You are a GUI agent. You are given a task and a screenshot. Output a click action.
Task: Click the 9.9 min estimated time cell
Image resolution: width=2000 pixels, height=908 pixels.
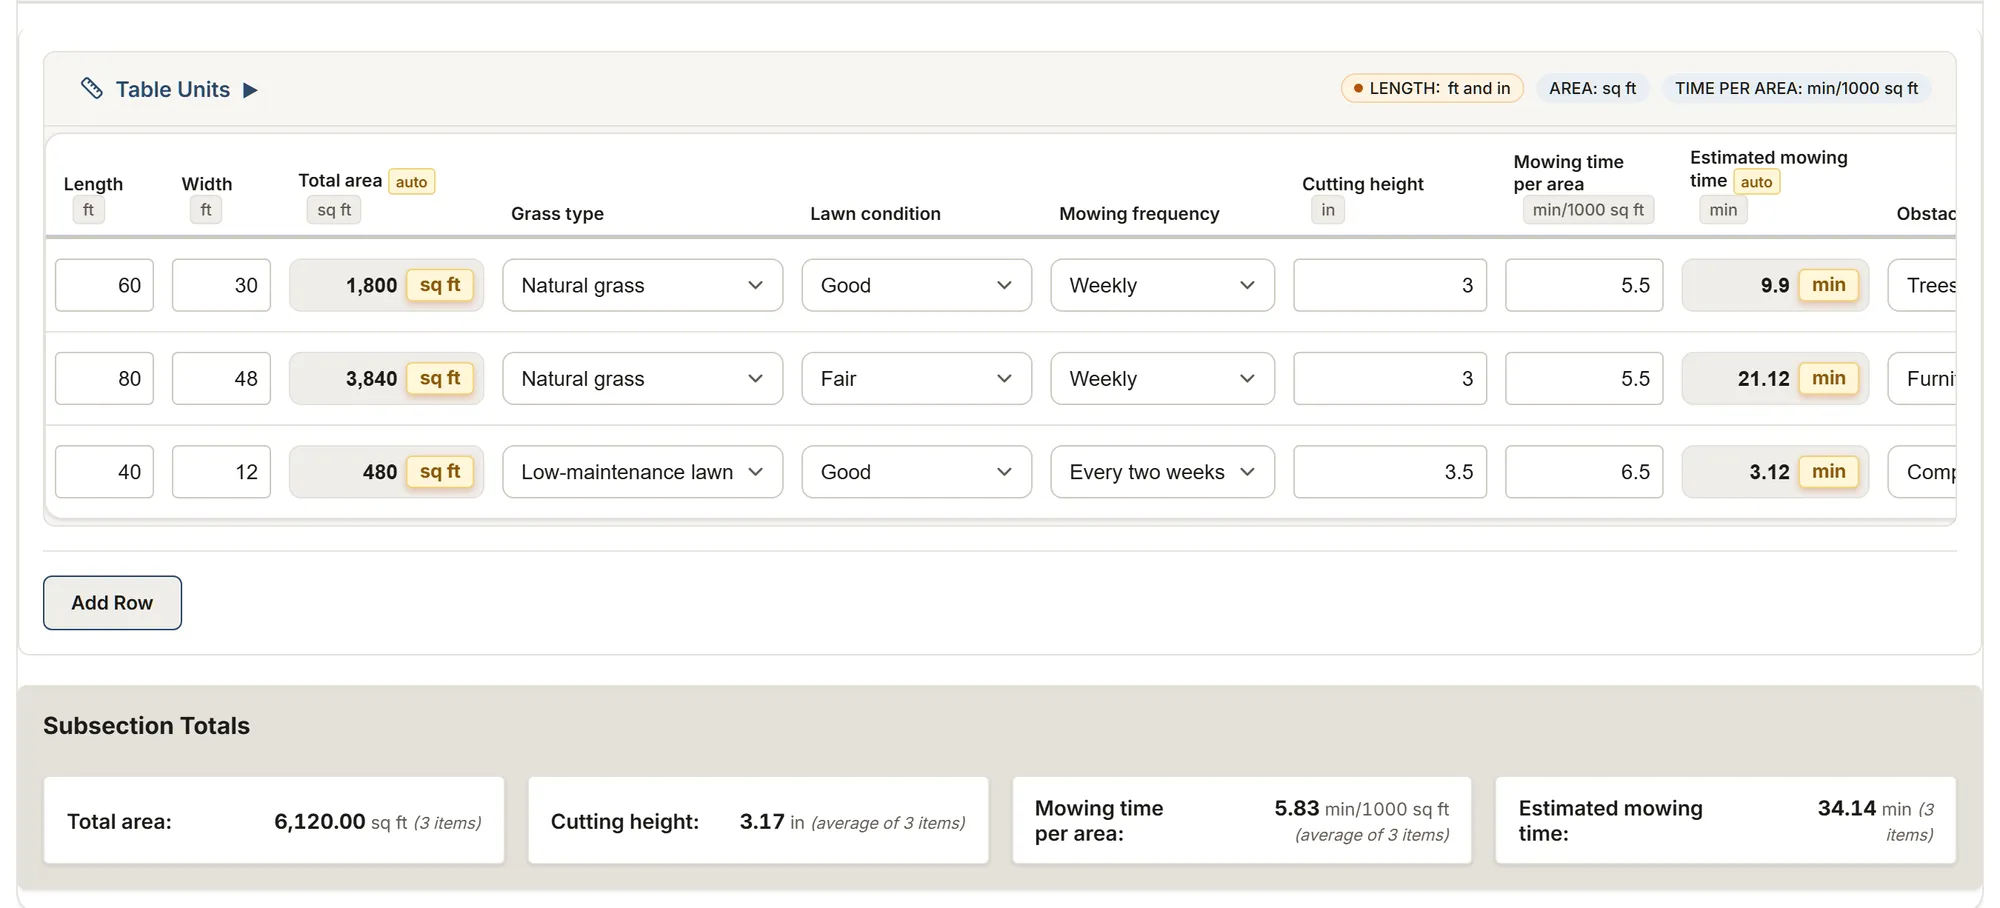(1775, 285)
